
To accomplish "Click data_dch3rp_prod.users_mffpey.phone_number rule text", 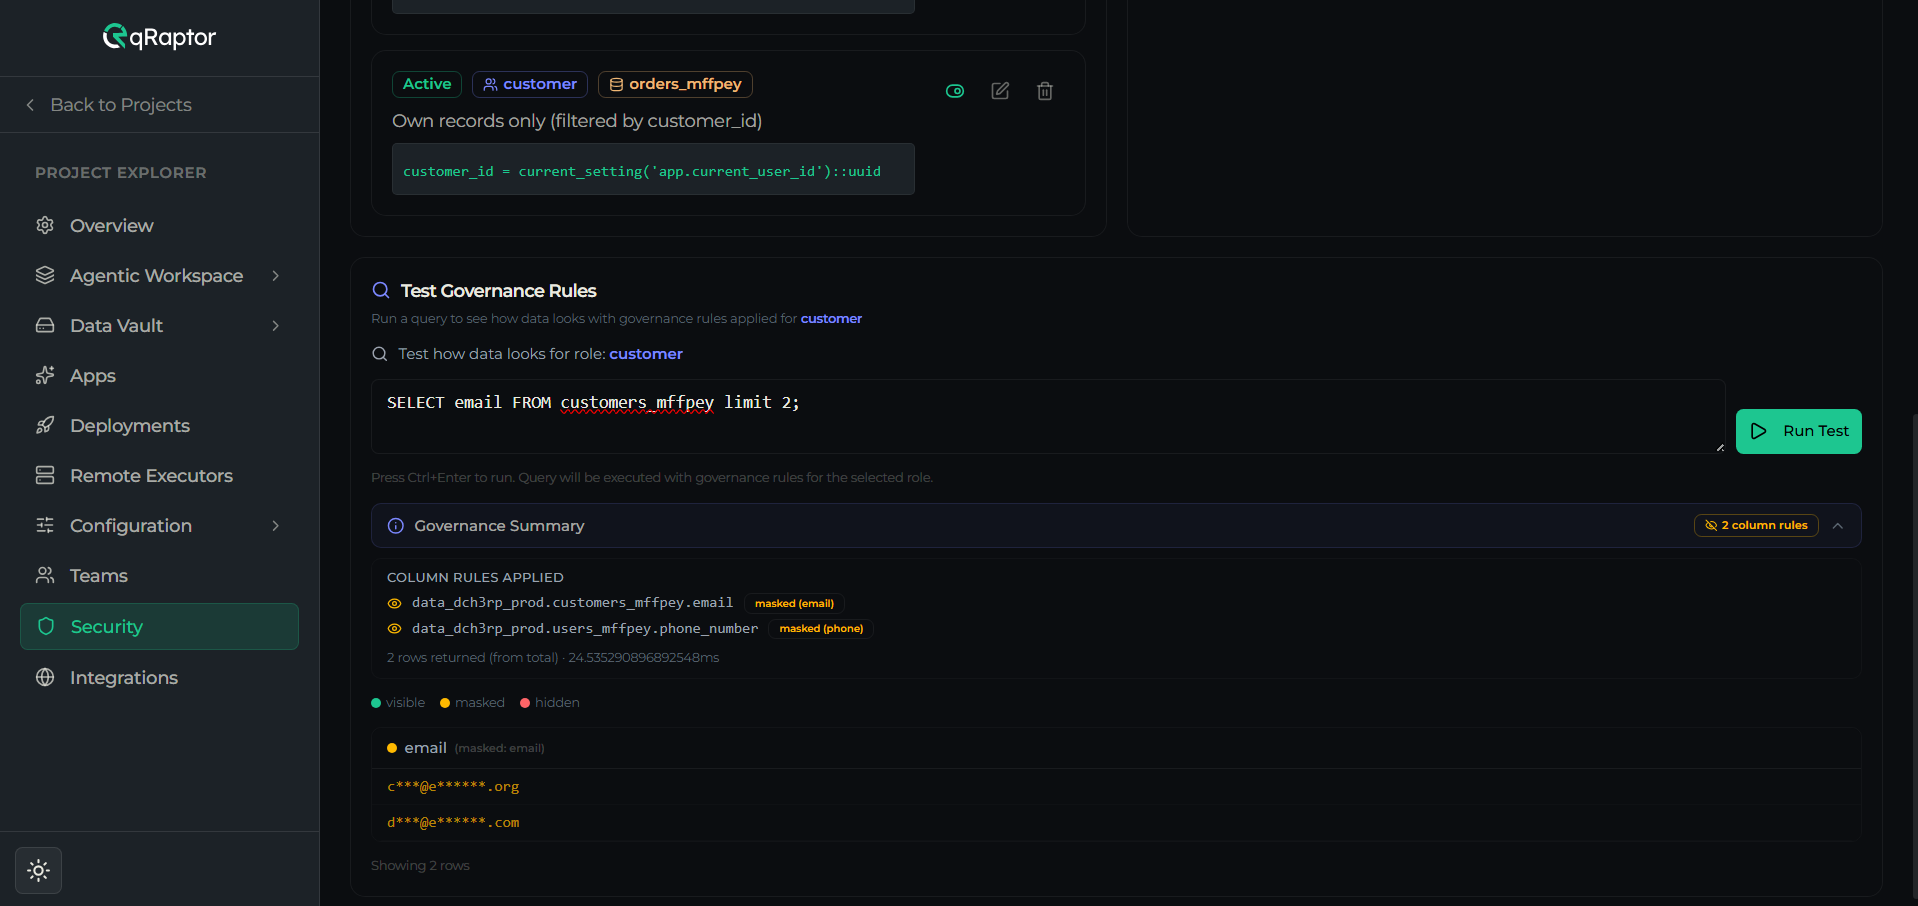I will coord(585,629).
